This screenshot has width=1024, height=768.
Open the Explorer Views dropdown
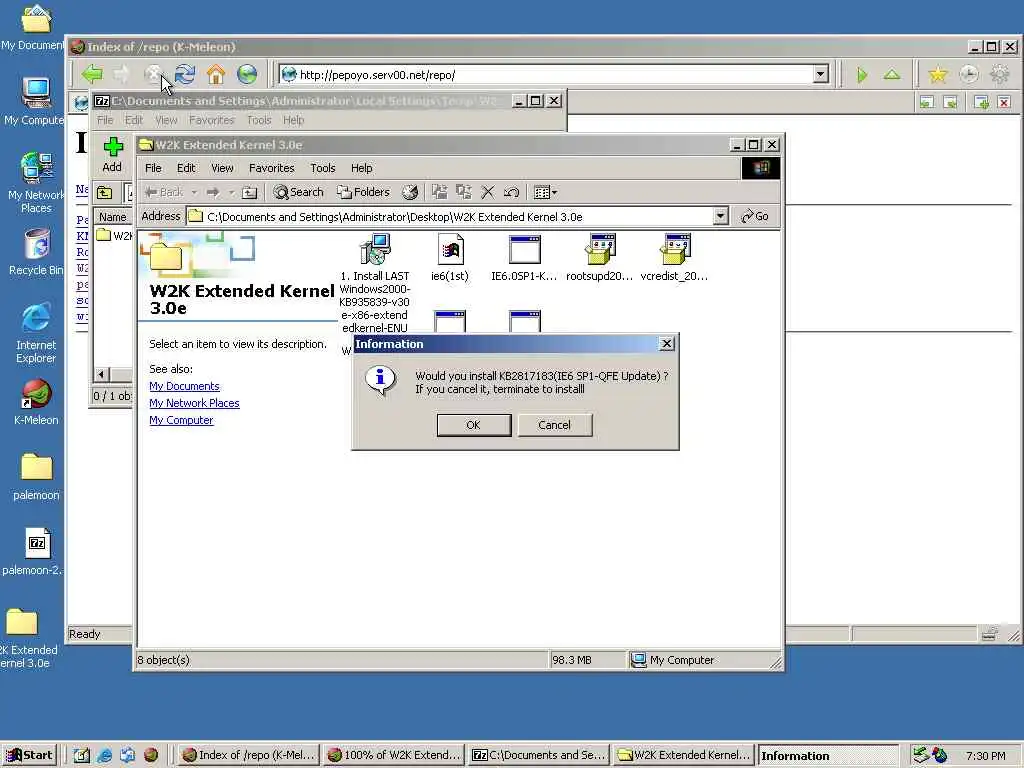coord(545,192)
